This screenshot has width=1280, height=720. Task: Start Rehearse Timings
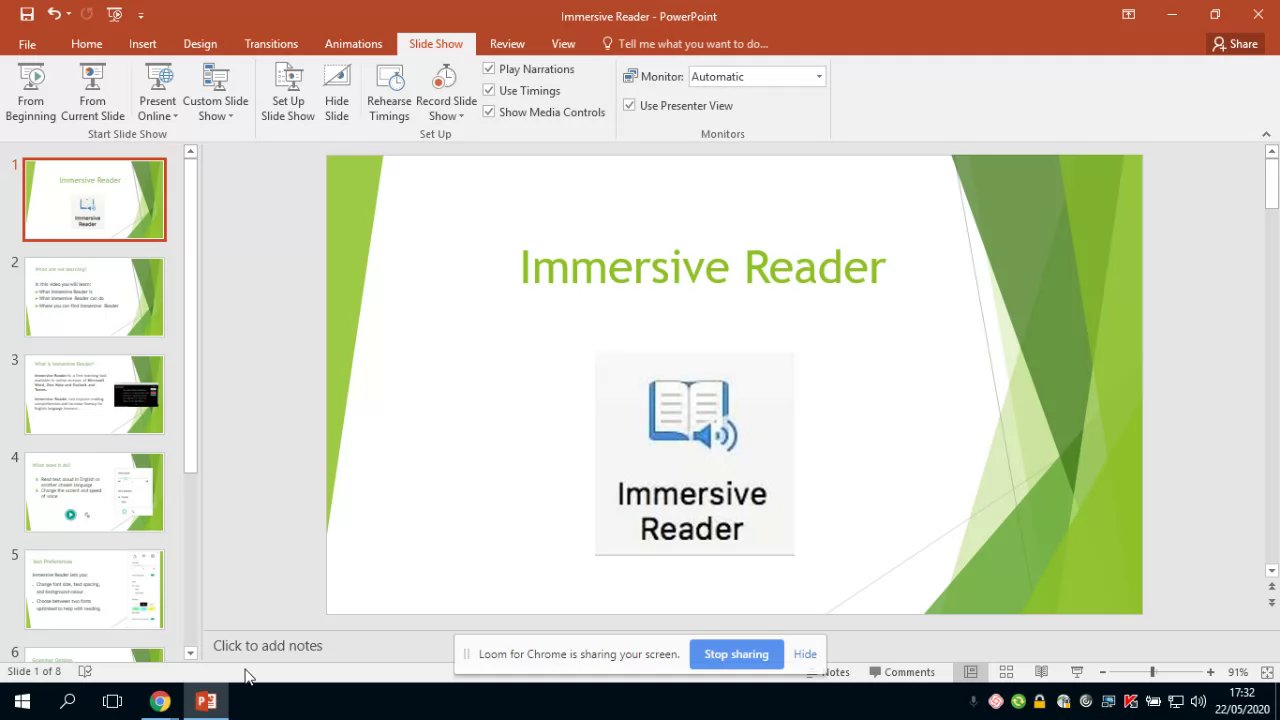coord(389,92)
